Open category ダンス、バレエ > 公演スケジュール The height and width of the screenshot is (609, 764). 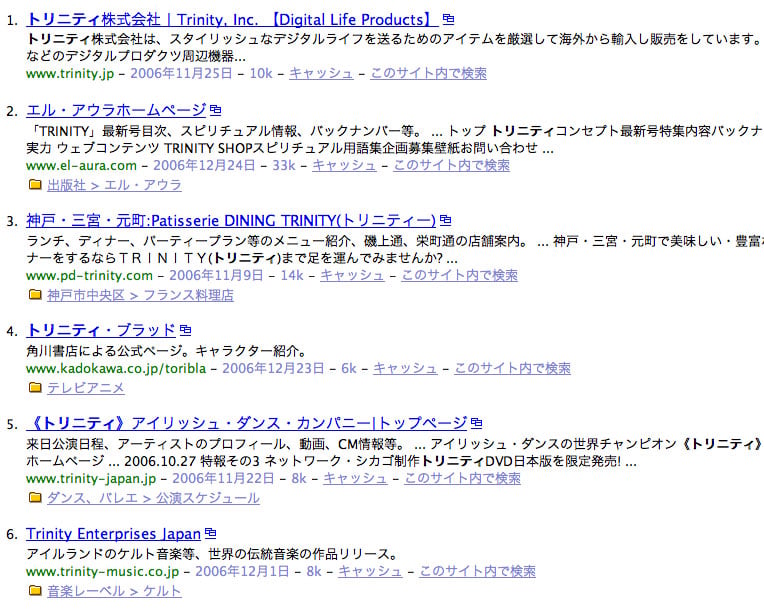tap(153, 498)
